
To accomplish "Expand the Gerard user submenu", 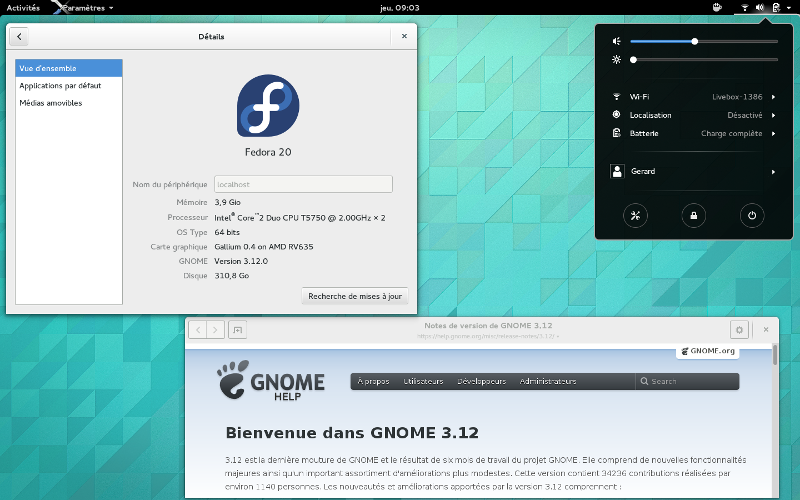I will pyautogui.click(x=694, y=171).
